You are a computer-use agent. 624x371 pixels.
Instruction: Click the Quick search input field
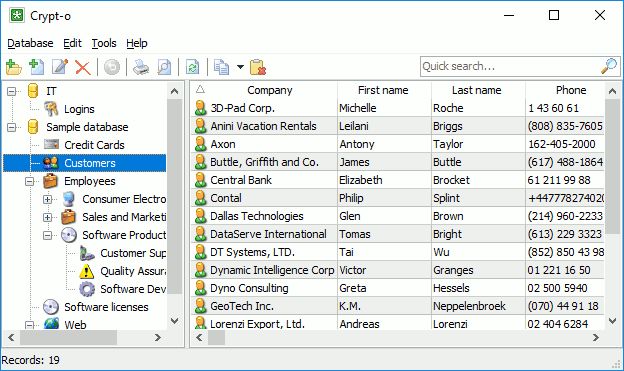(511, 66)
